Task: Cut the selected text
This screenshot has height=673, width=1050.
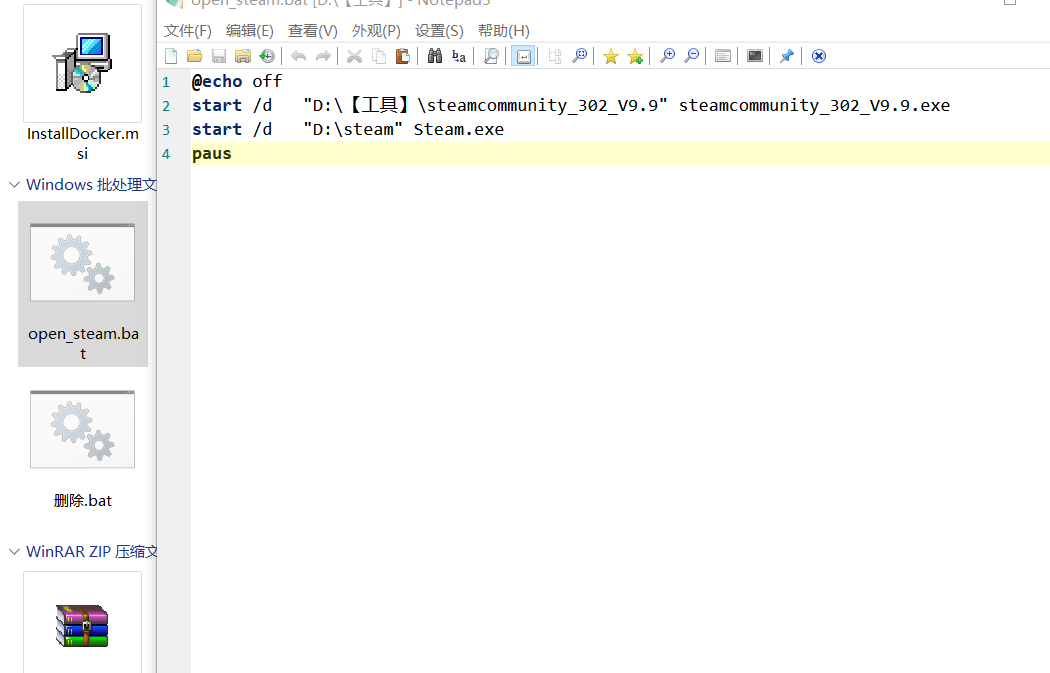Action: coord(354,56)
